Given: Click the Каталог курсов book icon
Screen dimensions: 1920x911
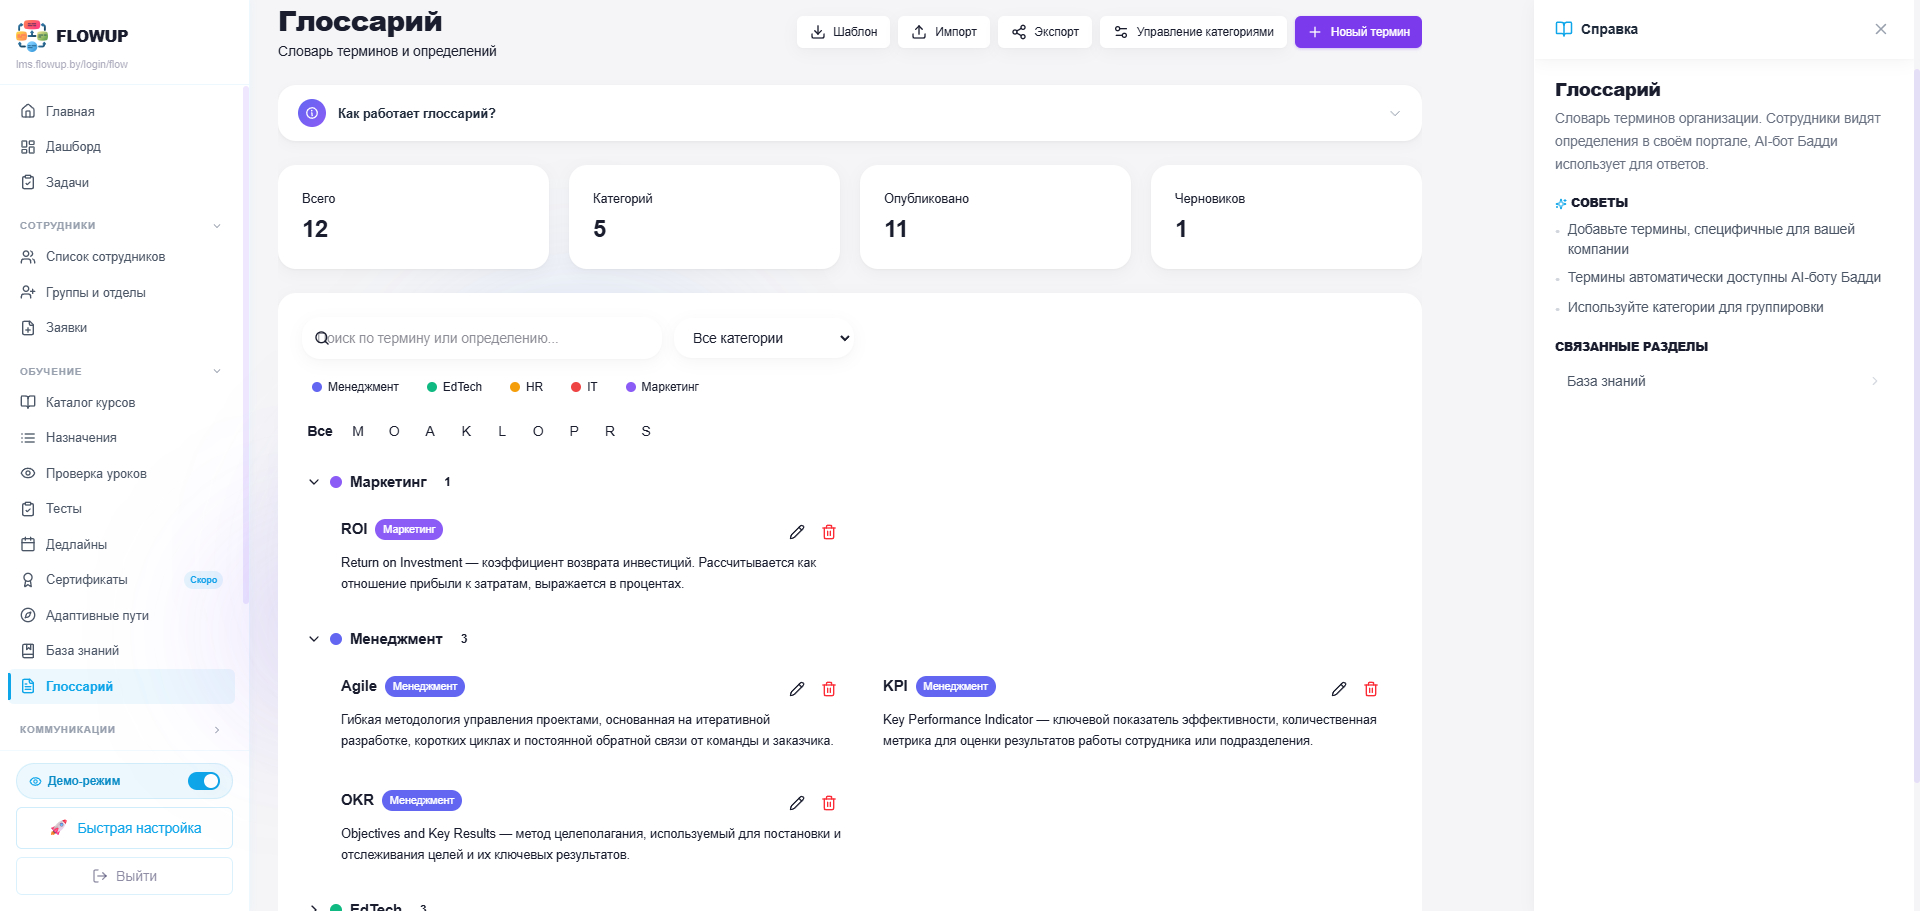Looking at the screenshot, I should coord(28,402).
